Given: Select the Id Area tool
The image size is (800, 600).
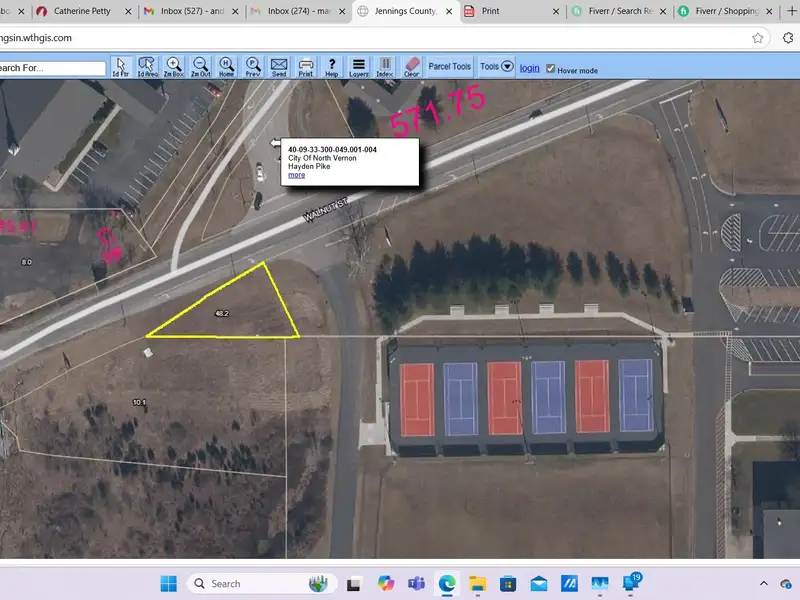Looking at the screenshot, I should click(x=147, y=67).
